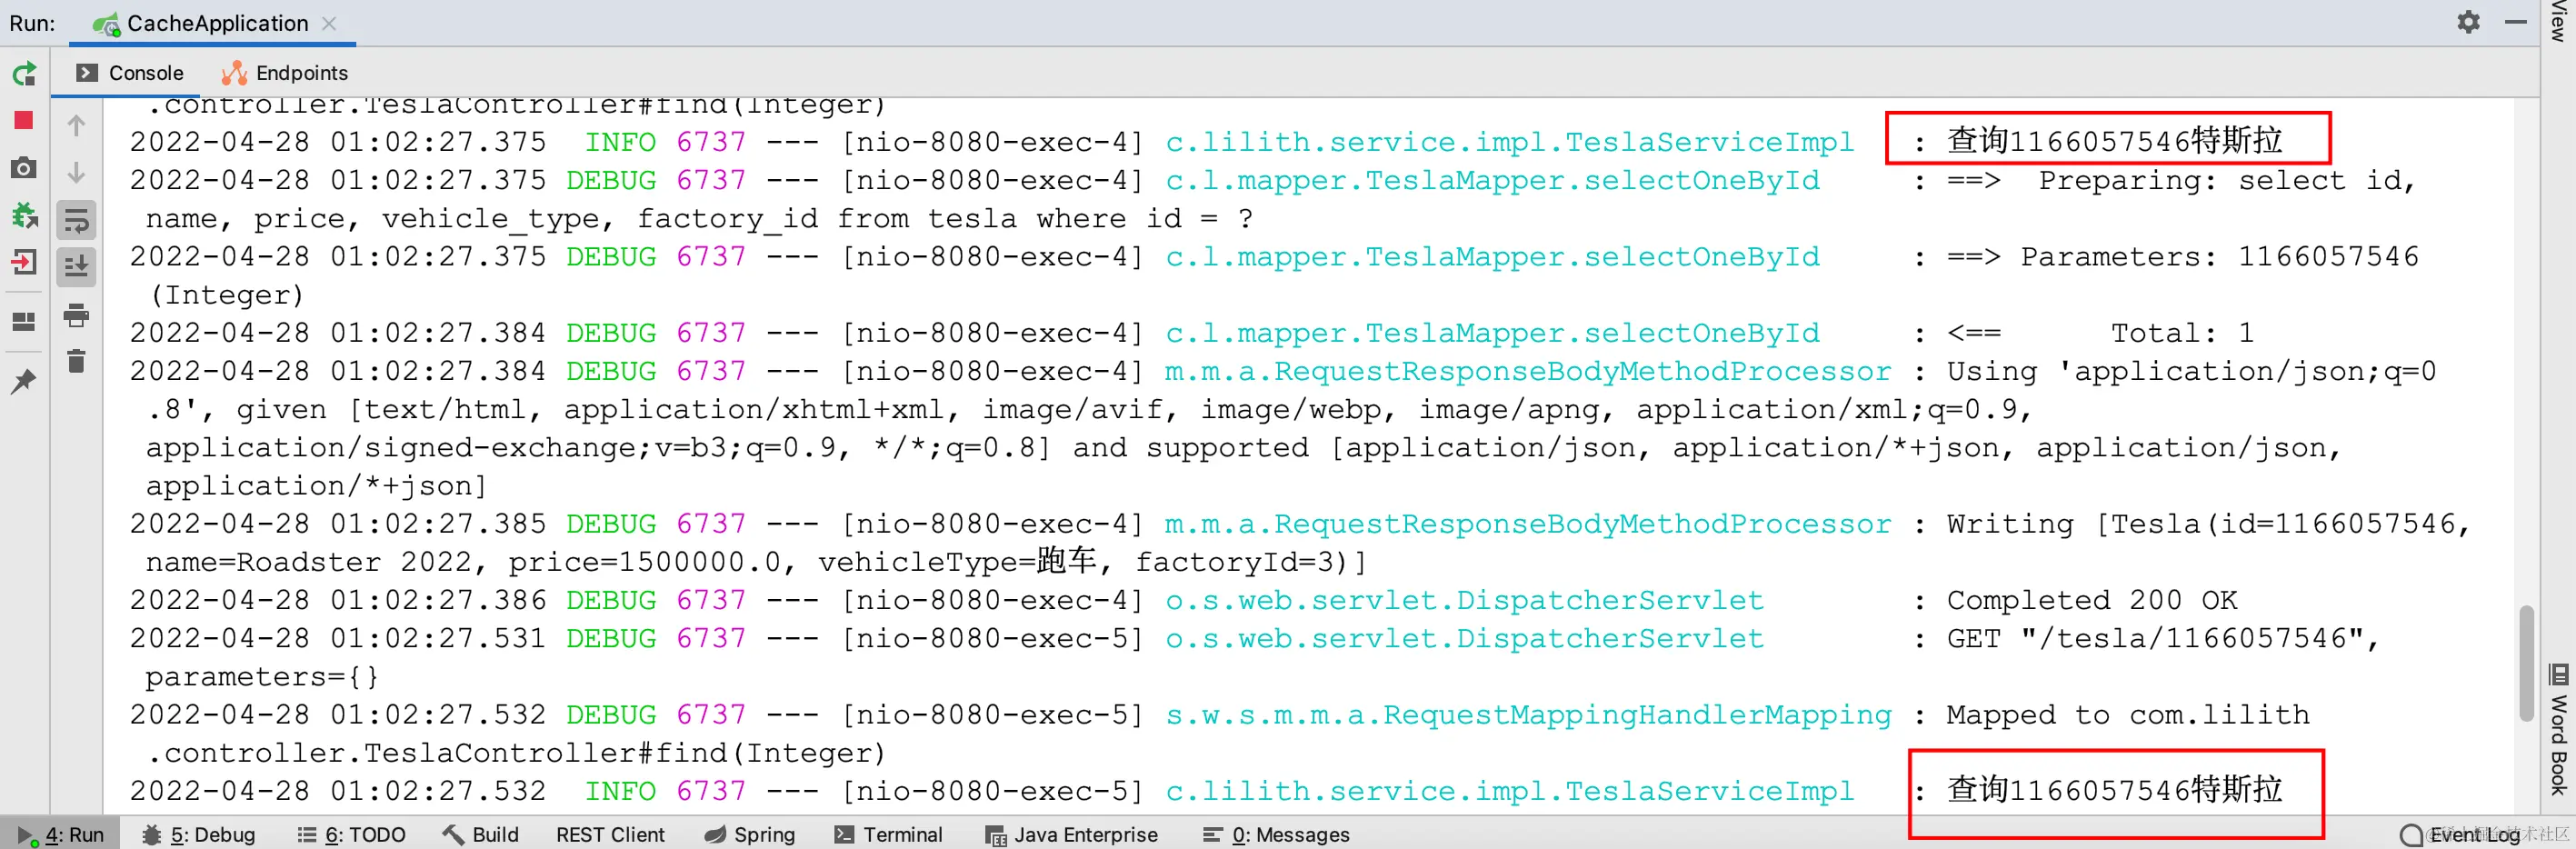2576x849 pixels.
Task: Click the TeslaMapper.selectOneById logger on the Preparing line
Action: coord(1492,181)
